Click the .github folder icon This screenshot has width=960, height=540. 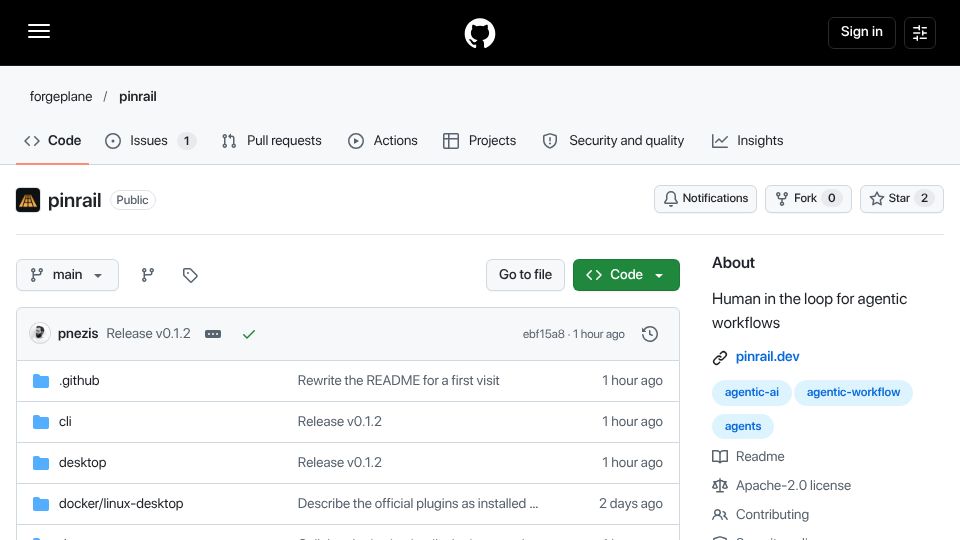point(41,381)
